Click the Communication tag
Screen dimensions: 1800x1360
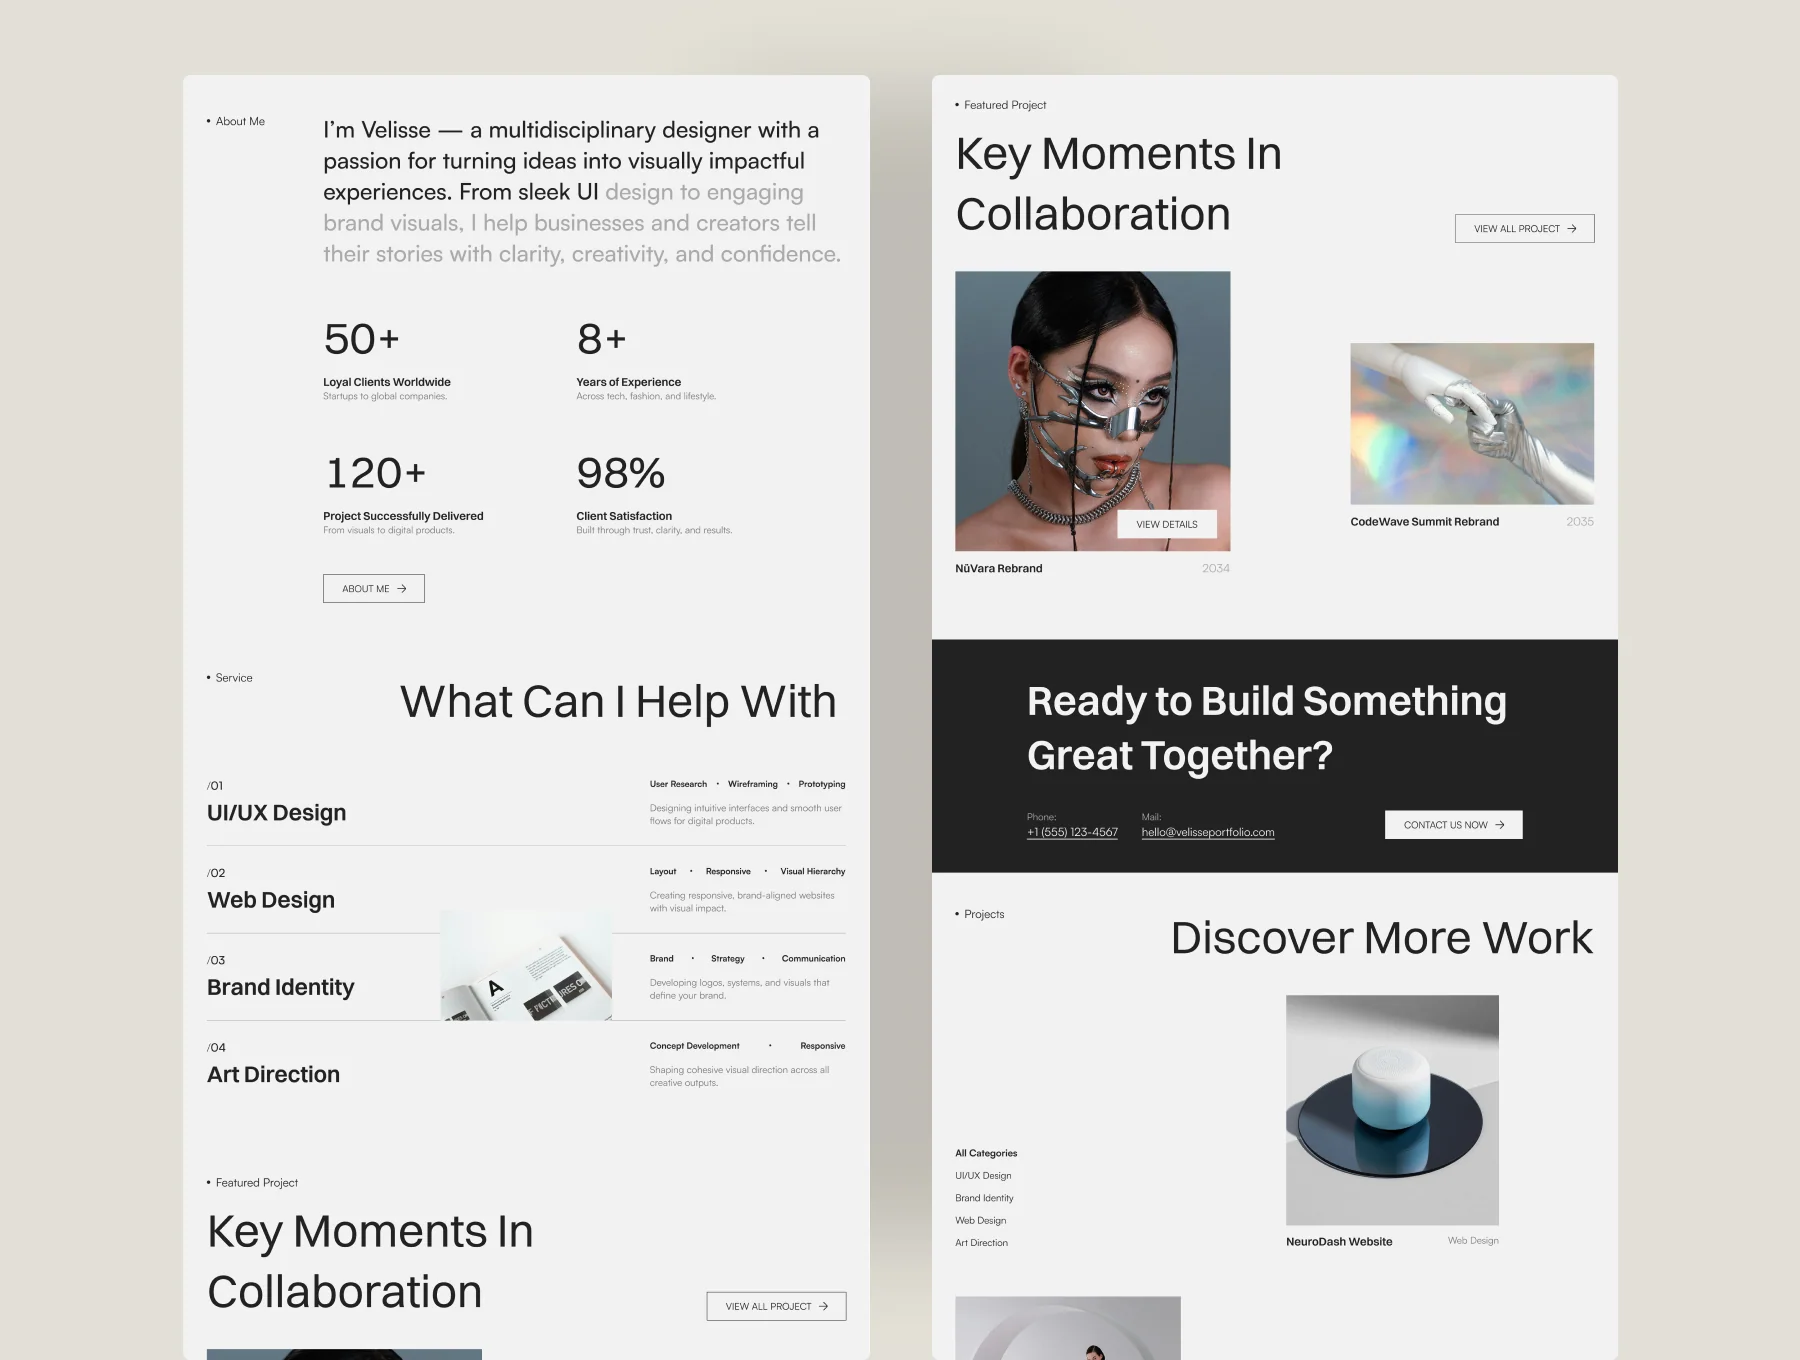(x=814, y=958)
